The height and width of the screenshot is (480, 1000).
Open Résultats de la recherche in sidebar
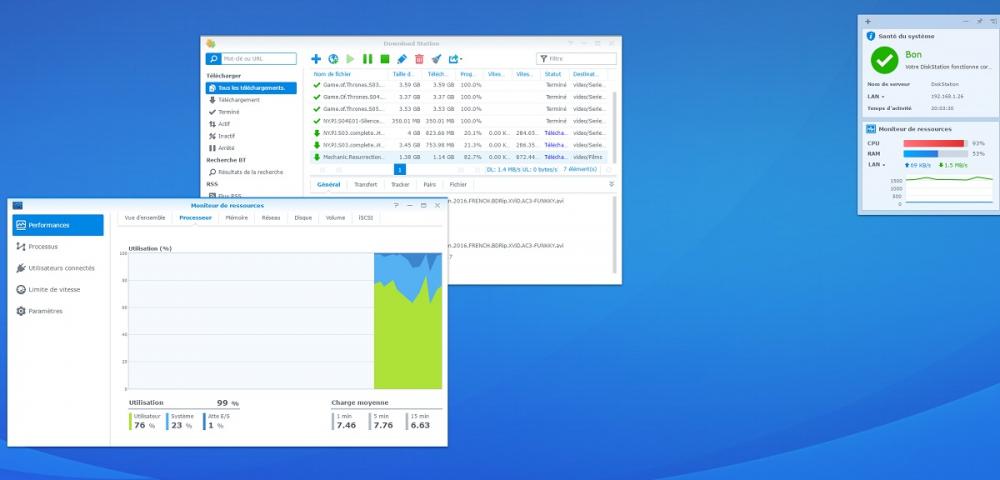(x=246, y=172)
